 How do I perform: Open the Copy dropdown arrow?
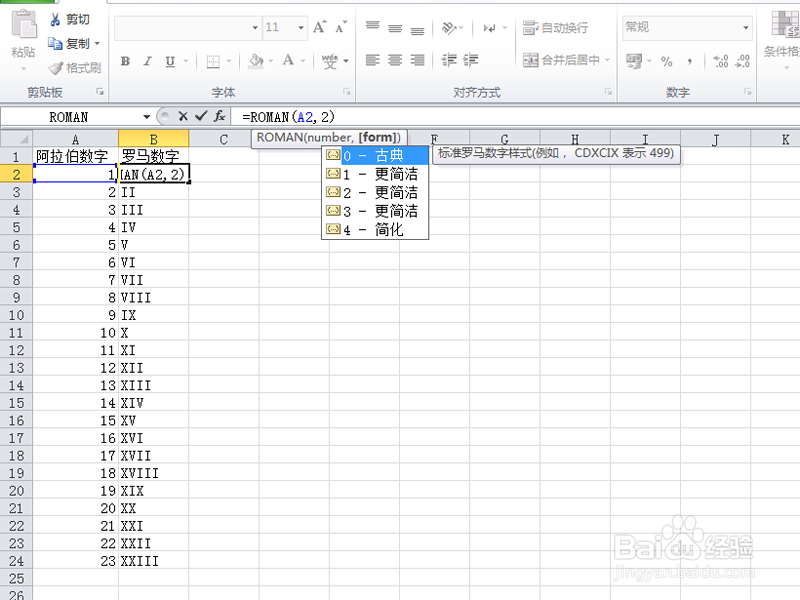point(97,44)
